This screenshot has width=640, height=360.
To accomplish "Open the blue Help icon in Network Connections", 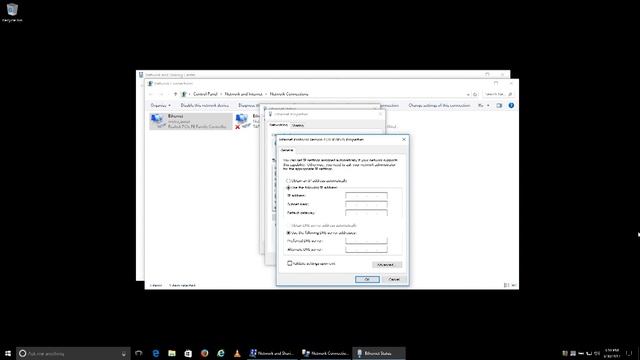I will pyautogui.click(x=511, y=105).
